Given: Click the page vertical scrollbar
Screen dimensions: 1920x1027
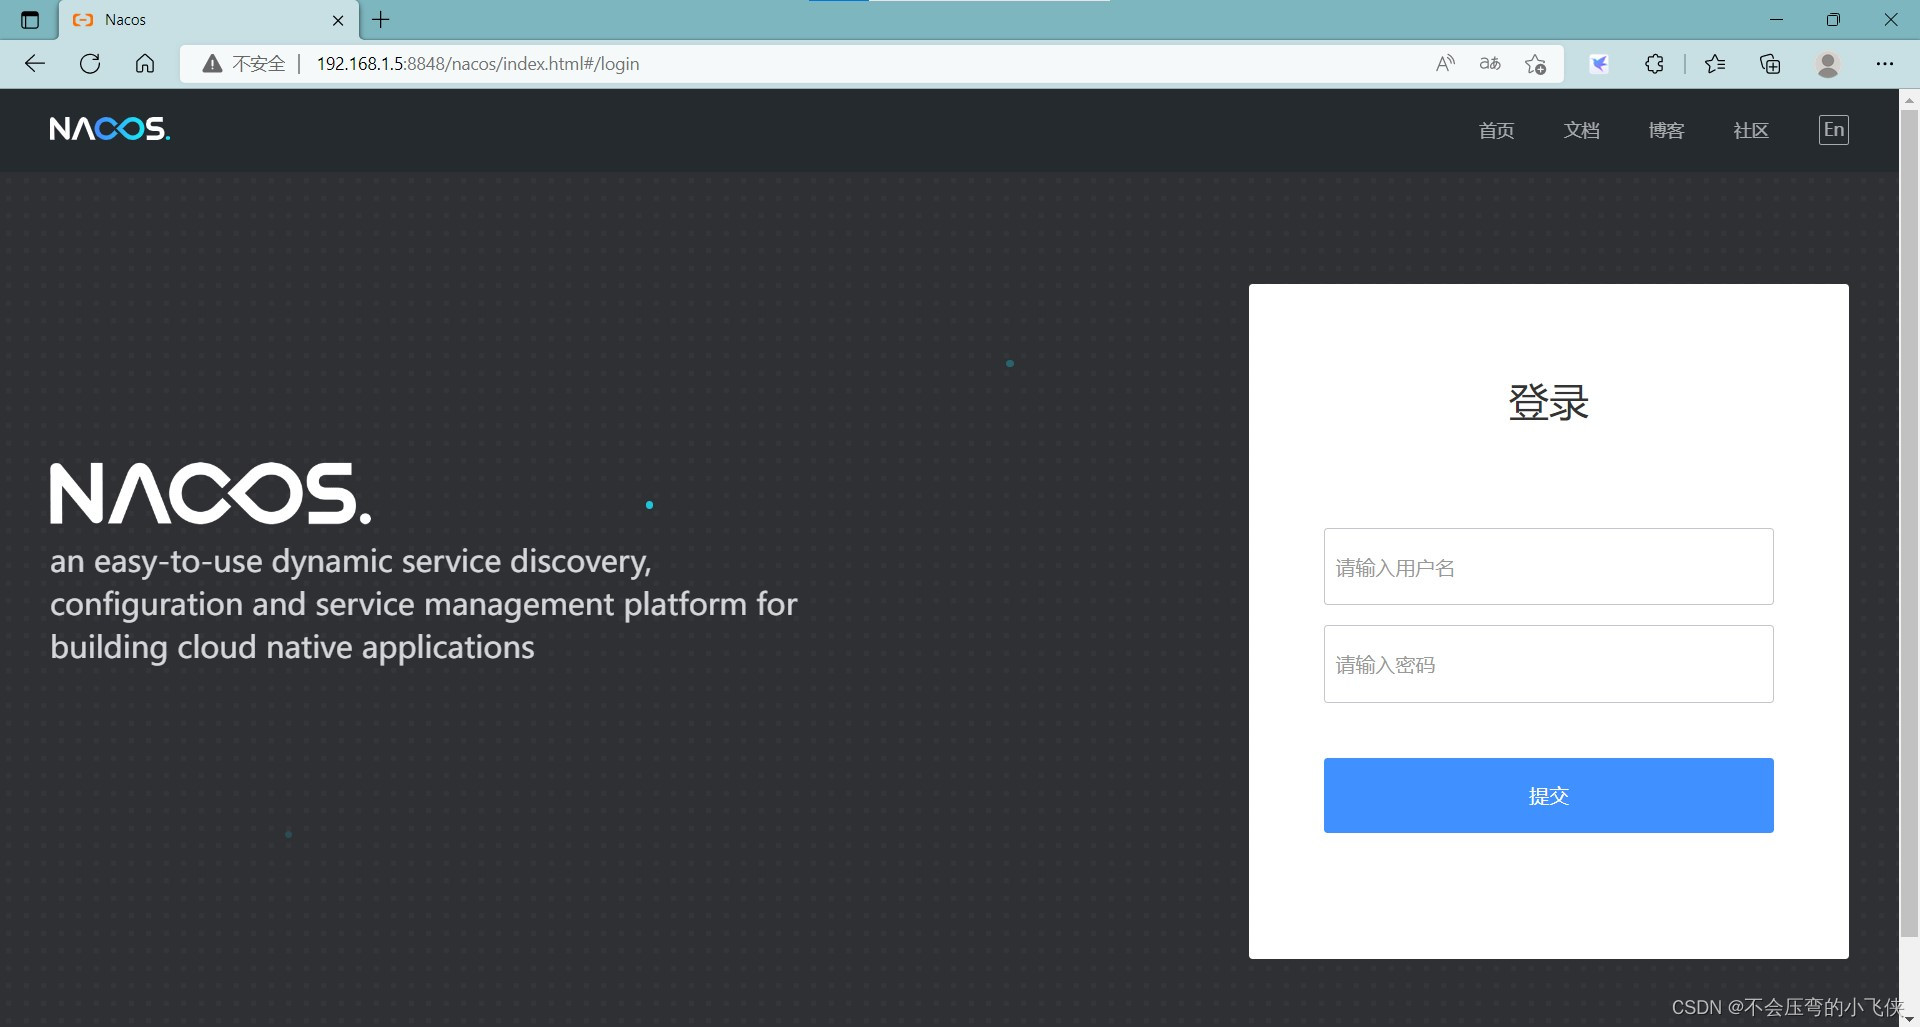Looking at the screenshot, I should click(x=1909, y=523).
